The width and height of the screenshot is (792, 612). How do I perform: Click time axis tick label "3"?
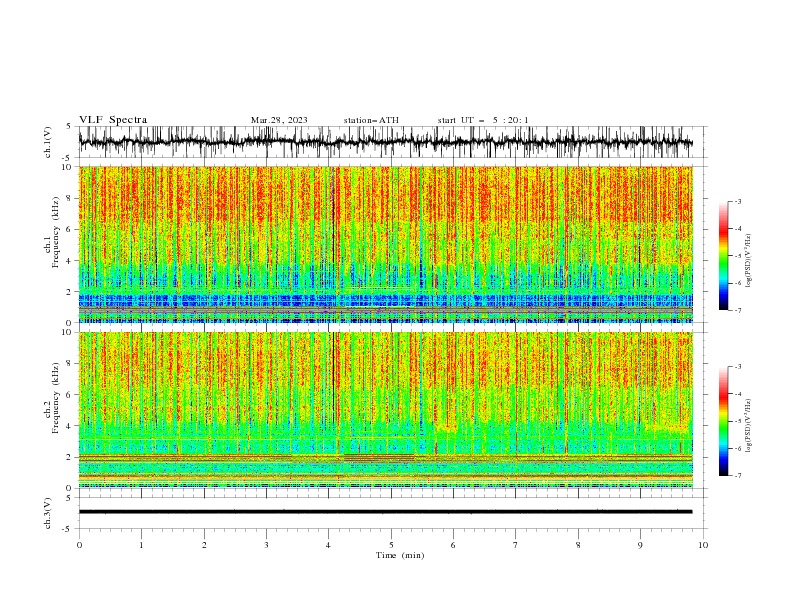(266, 545)
